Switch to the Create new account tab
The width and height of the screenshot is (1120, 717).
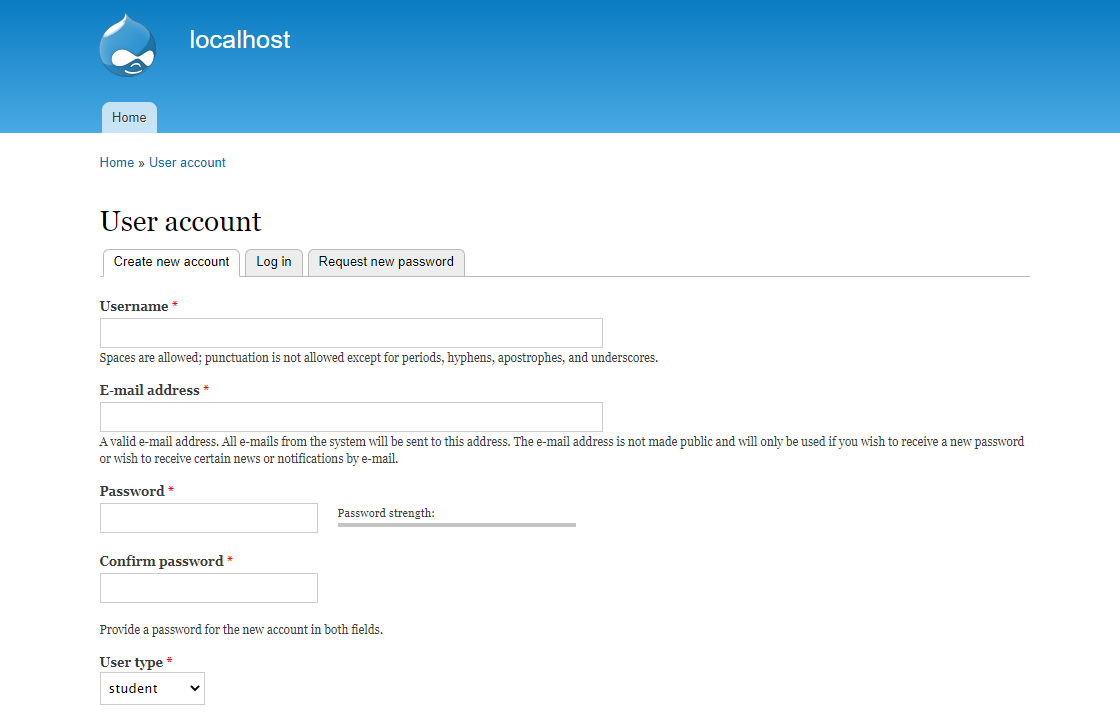[170, 261]
